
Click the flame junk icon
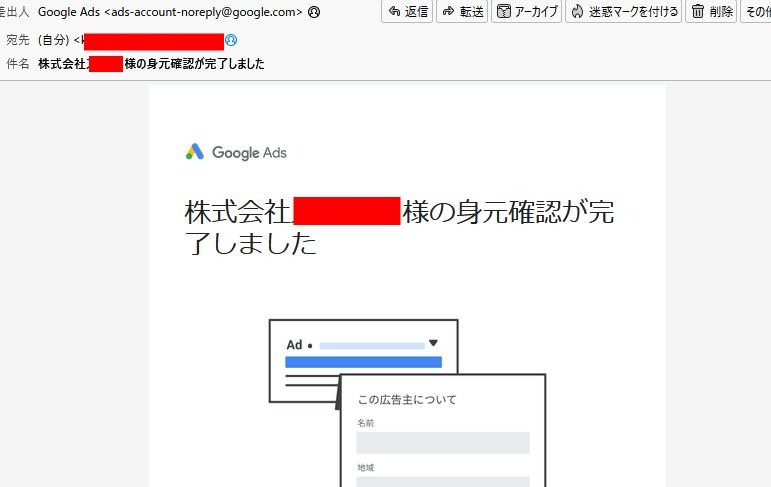(x=577, y=11)
